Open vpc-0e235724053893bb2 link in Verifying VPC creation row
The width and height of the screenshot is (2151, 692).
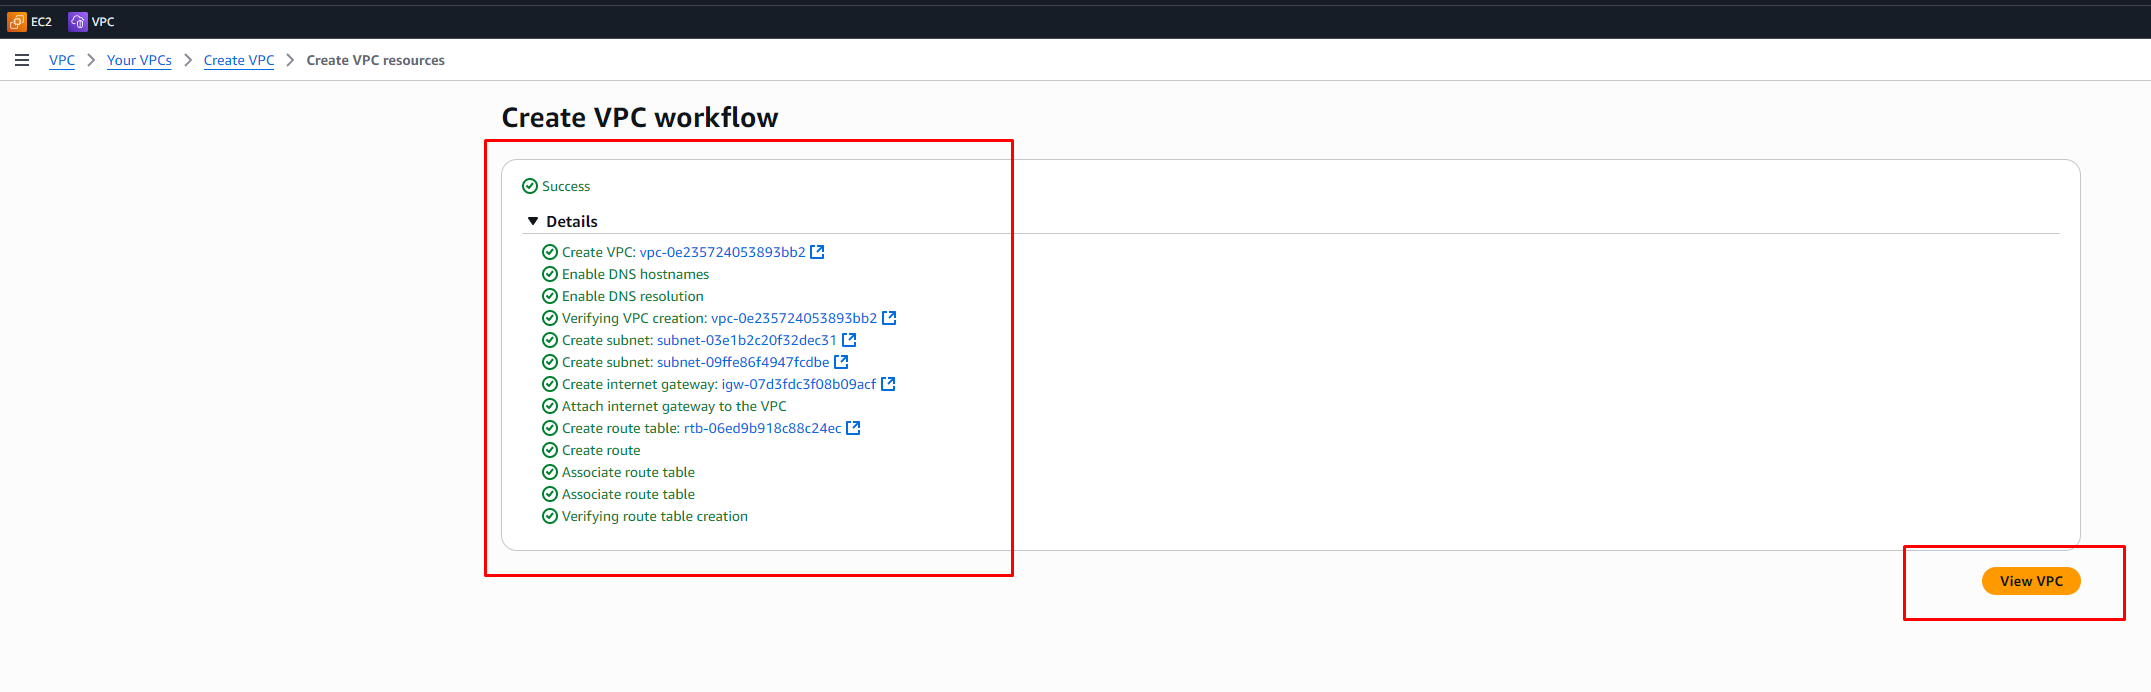click(x=794, y=318)
